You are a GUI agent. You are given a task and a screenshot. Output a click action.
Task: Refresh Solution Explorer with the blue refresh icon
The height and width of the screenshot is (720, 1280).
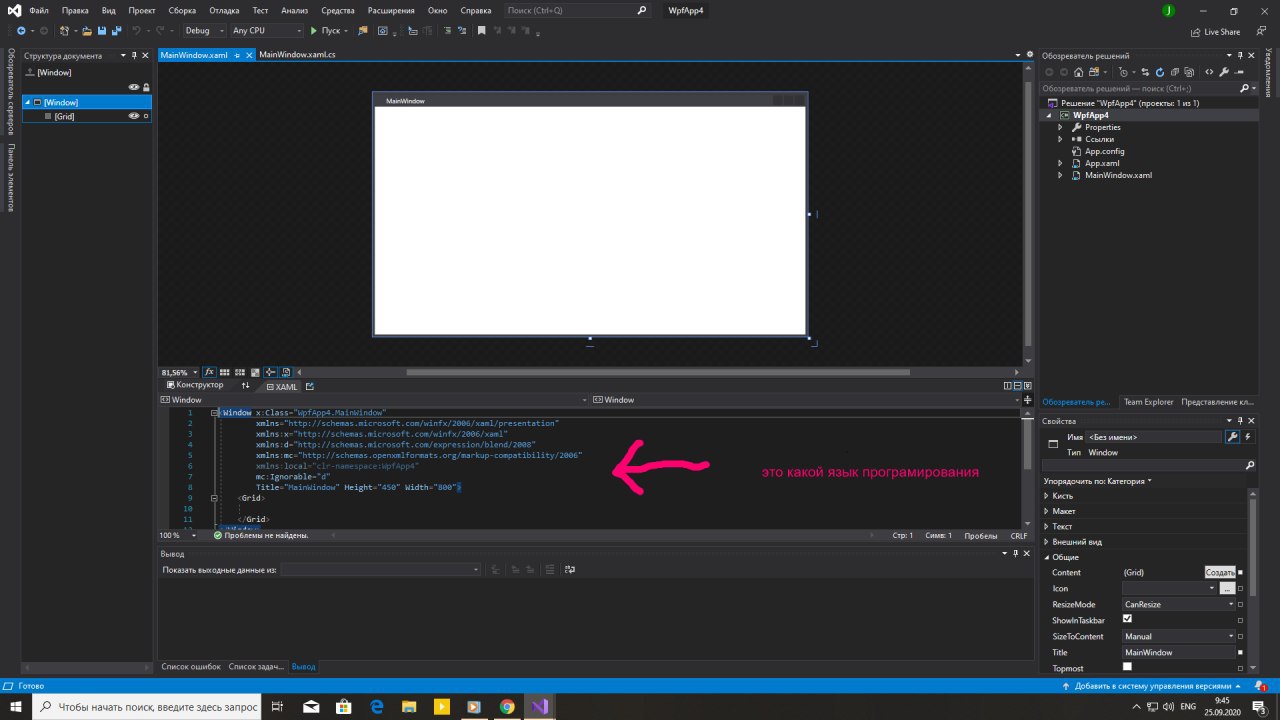click(1159, 72)
